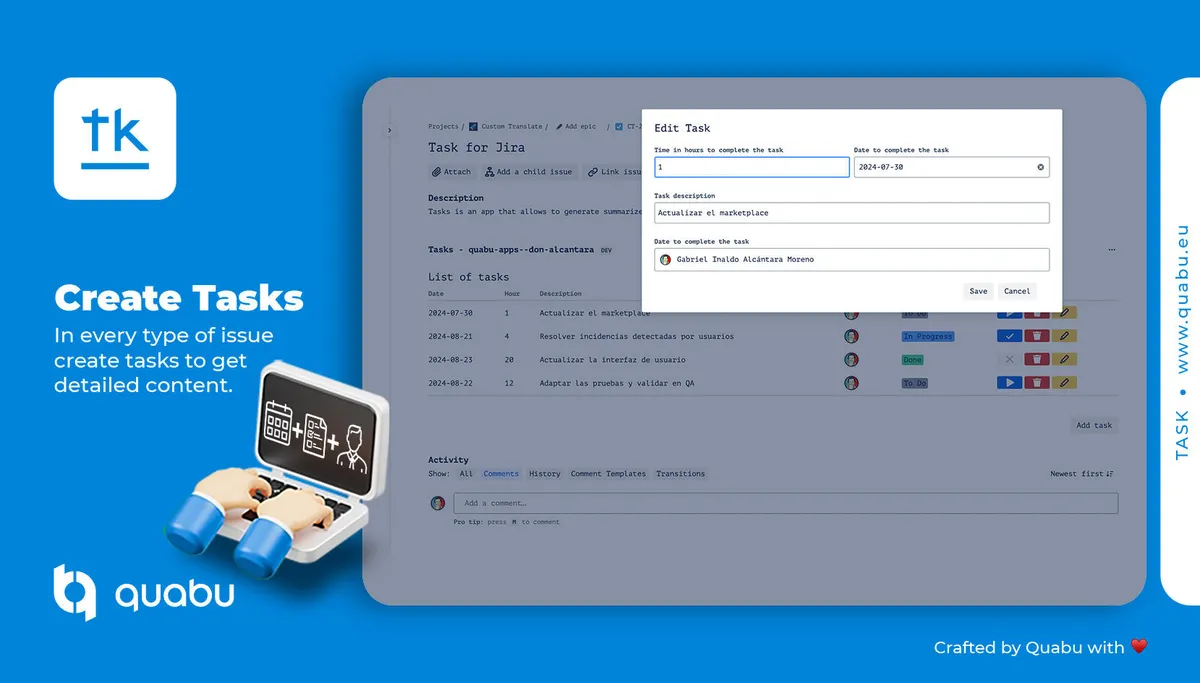Click the assignee avatar on the 2024-08-22 row
The width and height of the screenshot is (1200, 683).
(x=851, y=382)
